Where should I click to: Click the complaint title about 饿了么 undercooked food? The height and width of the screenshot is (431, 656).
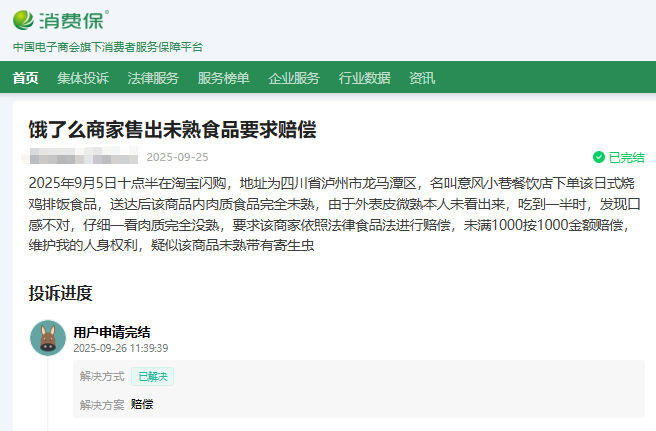[172, 130]
